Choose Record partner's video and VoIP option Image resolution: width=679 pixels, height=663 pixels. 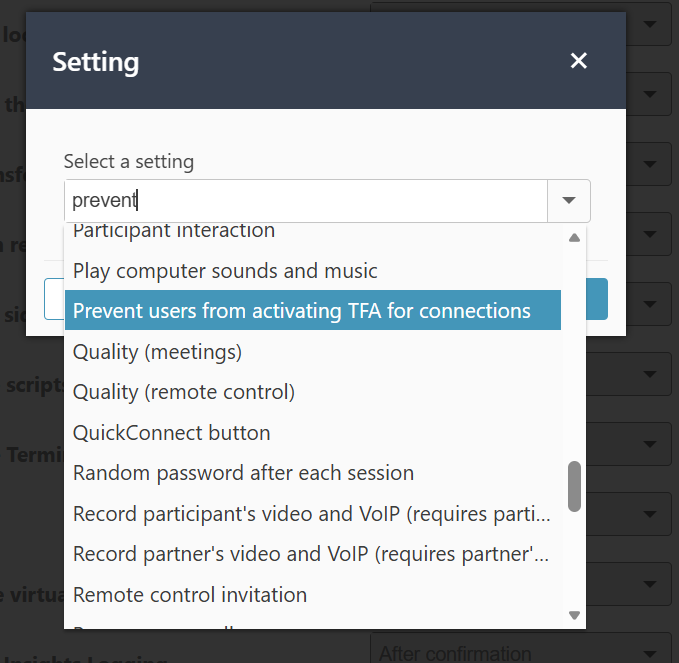click(312, 554)
